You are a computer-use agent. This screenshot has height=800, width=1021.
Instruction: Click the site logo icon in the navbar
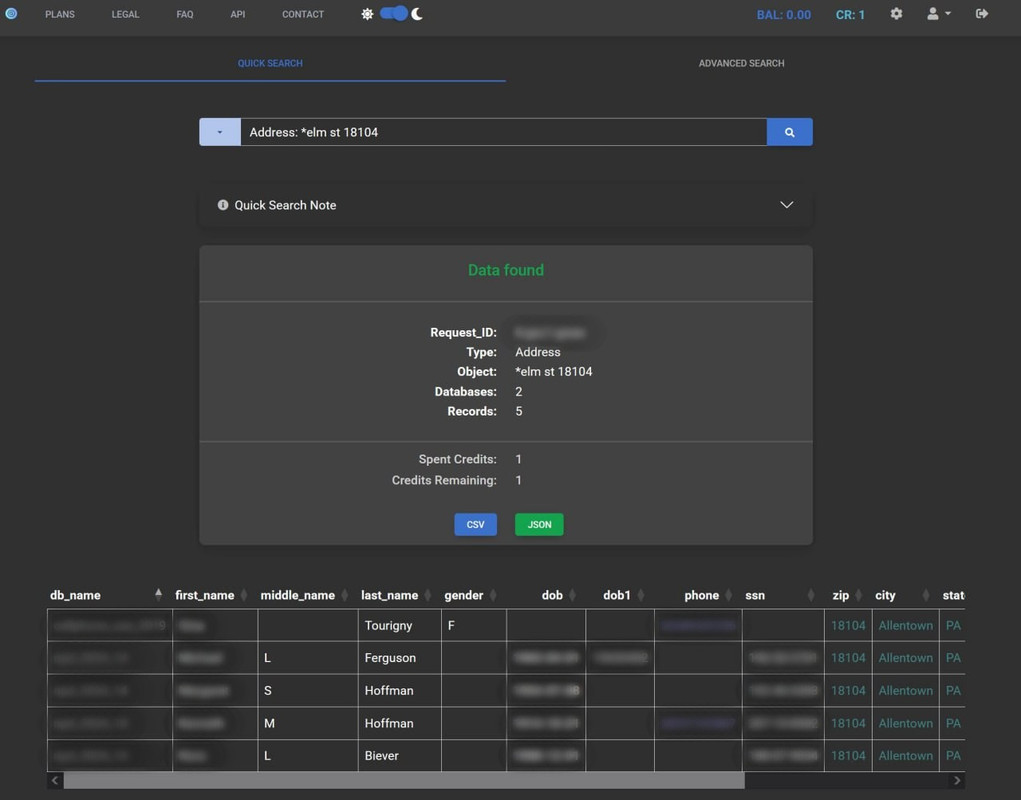pyautogui.click(x=11, y=14)
